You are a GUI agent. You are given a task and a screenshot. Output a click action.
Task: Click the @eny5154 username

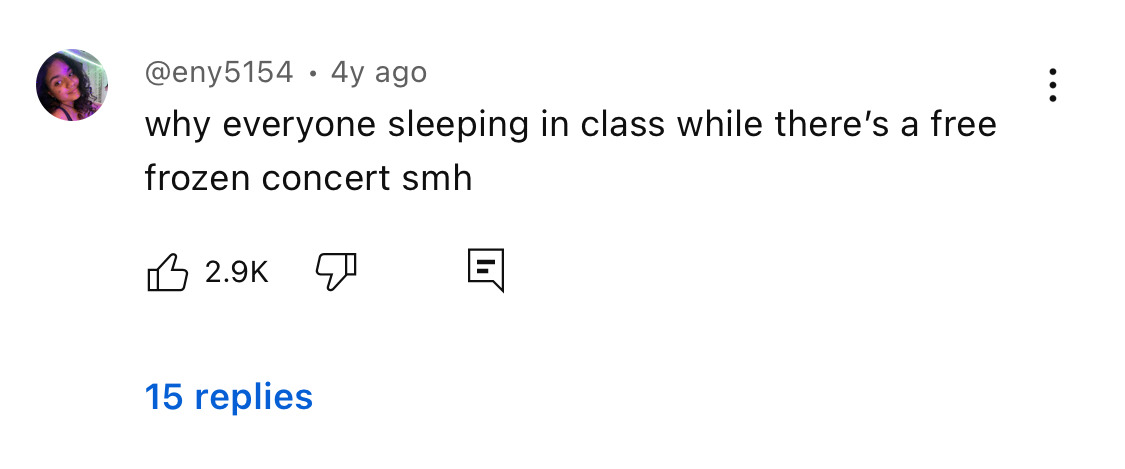click(x=219, y=72)
